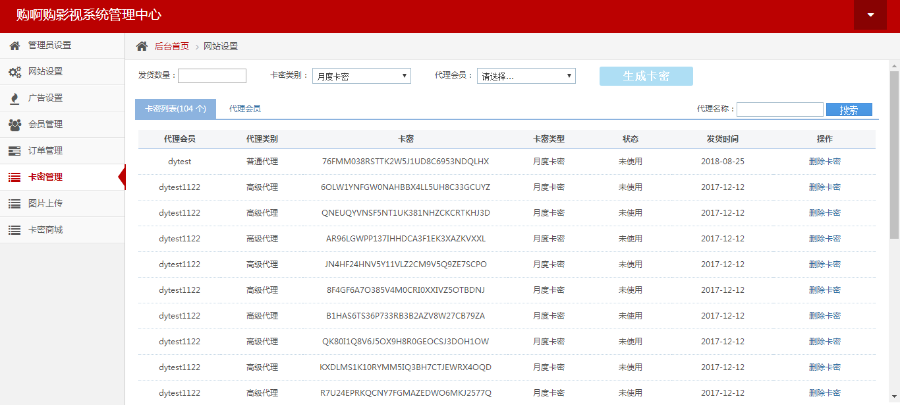Screen dimensions: 900x405
Task: Go to 后台首页 breadcrumb link
Action: [172, 46]
